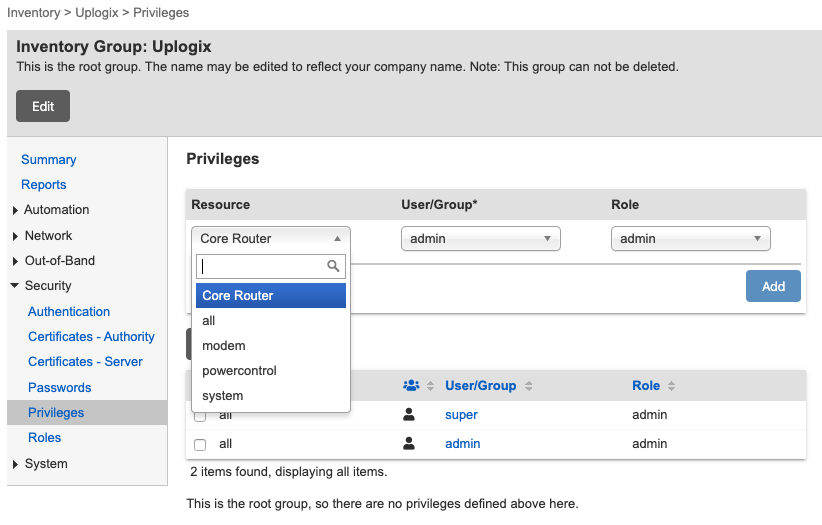Collapse the Security sidebar section
This screenshot has width=822, height=525.
15,286
